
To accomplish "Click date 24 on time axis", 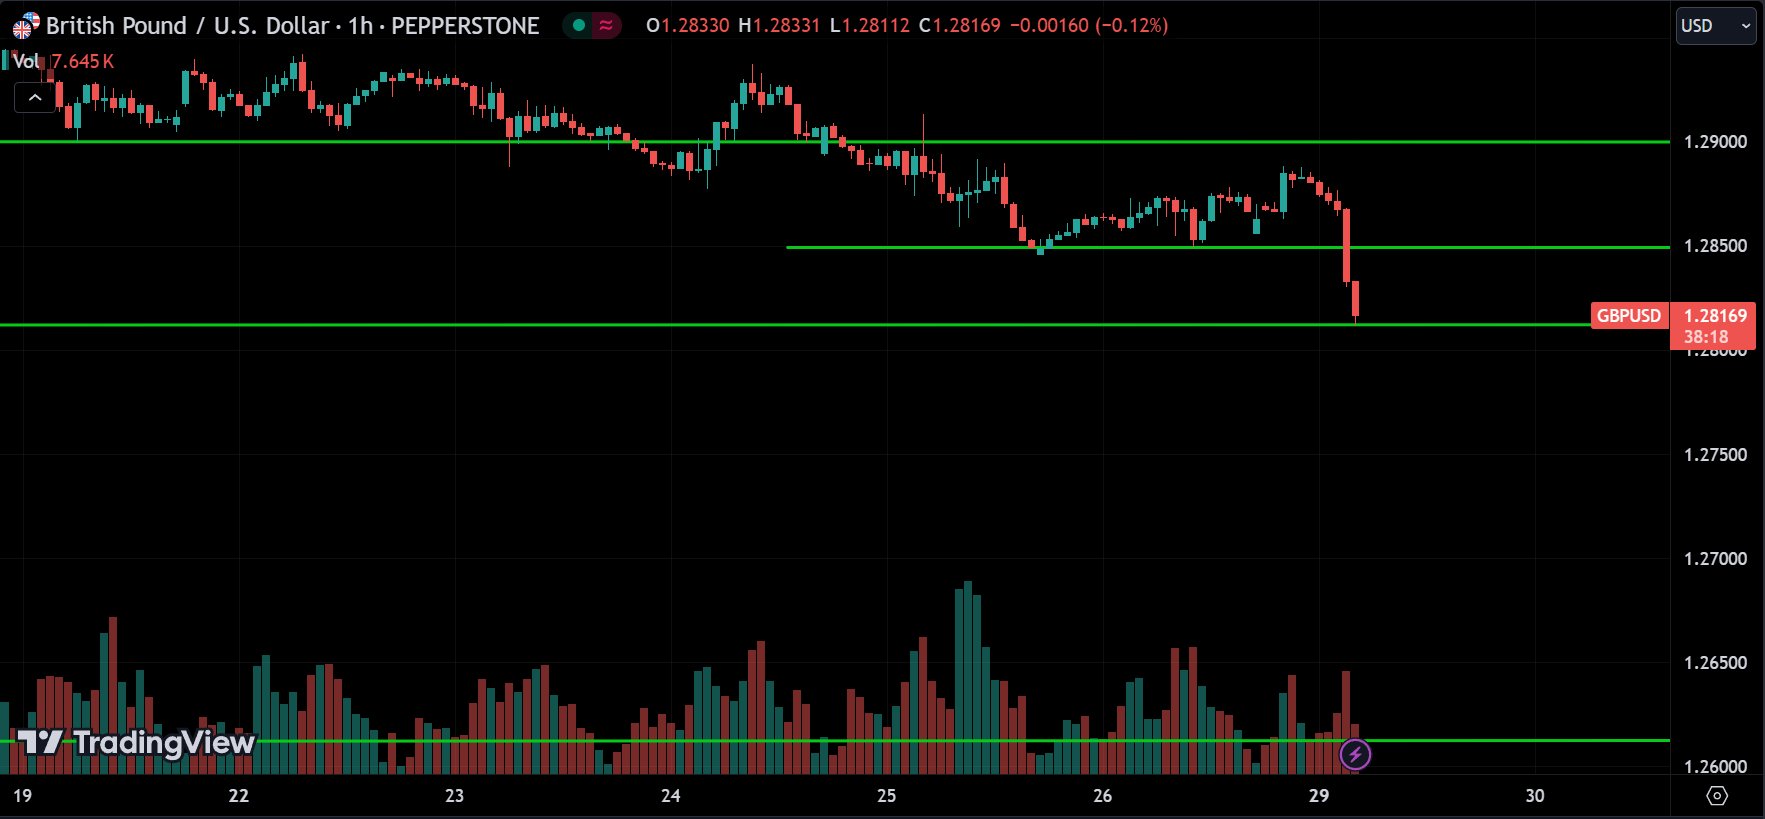I will 670,796.
